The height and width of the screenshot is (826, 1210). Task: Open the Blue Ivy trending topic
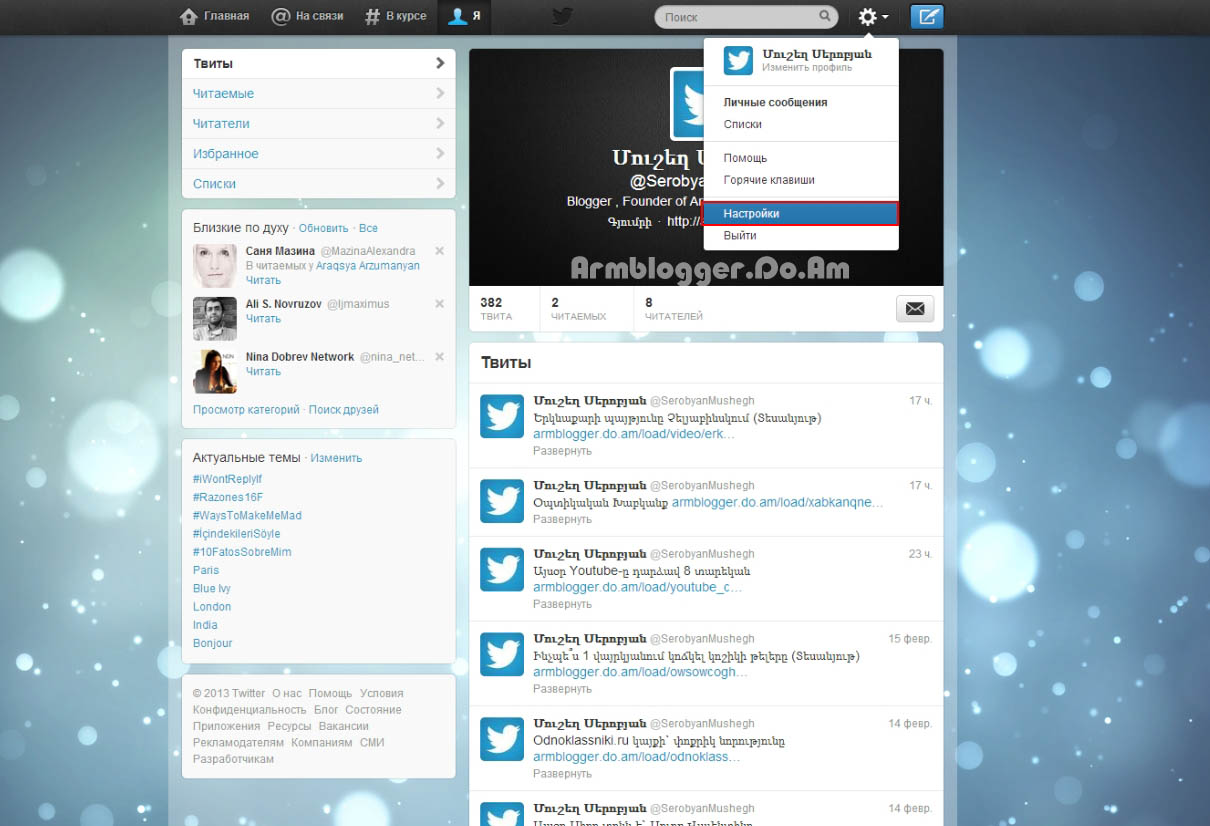coord(212,588)
